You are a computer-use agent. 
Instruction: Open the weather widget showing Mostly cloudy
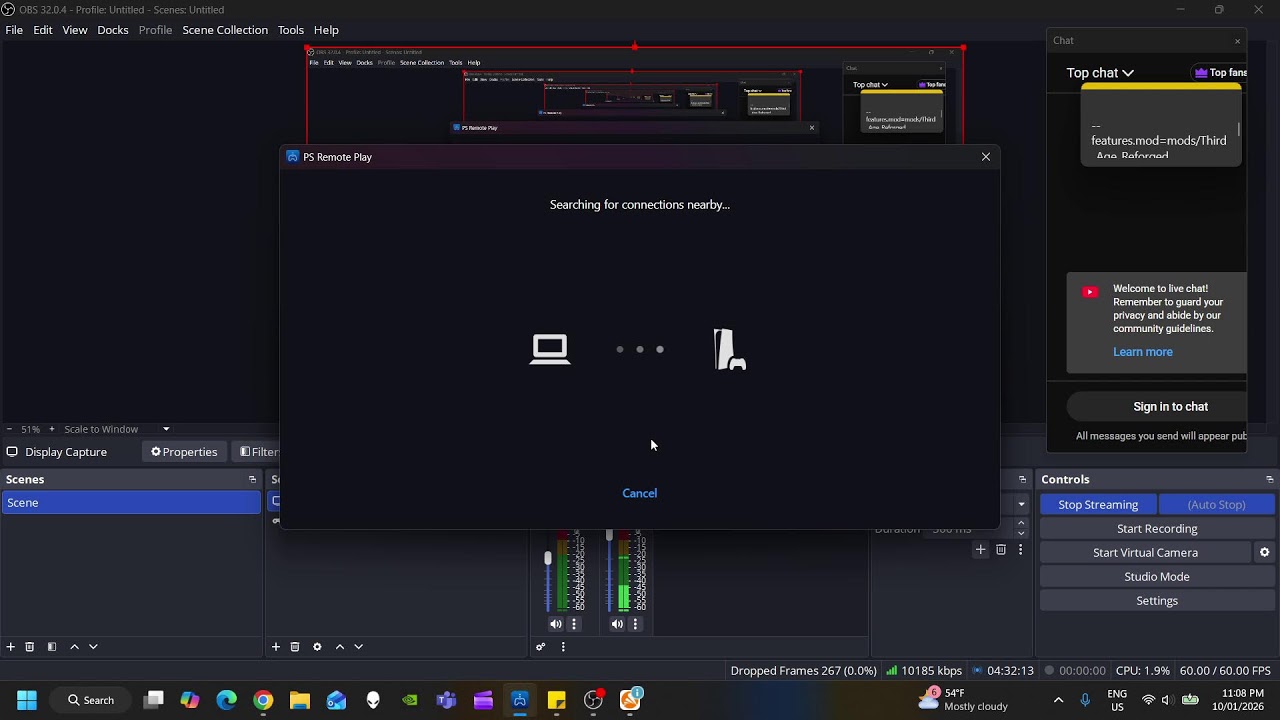tap(963, 700)
